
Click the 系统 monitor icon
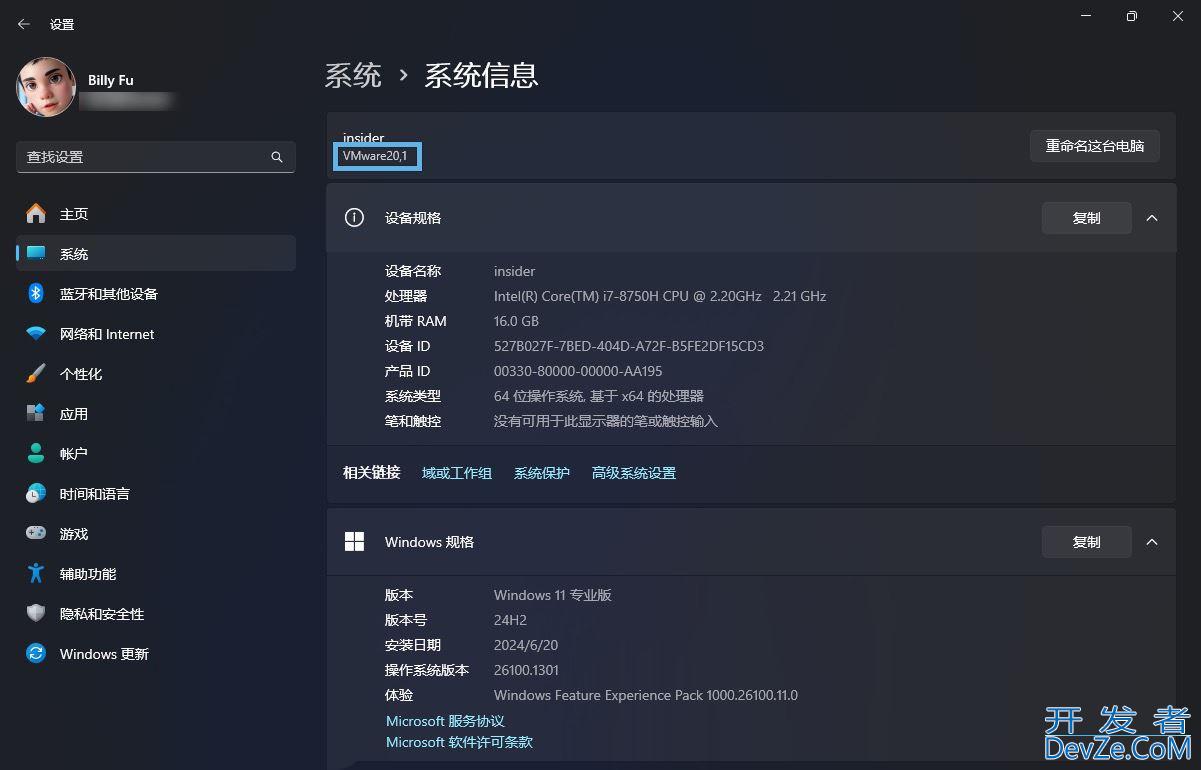tap(36, 253)
